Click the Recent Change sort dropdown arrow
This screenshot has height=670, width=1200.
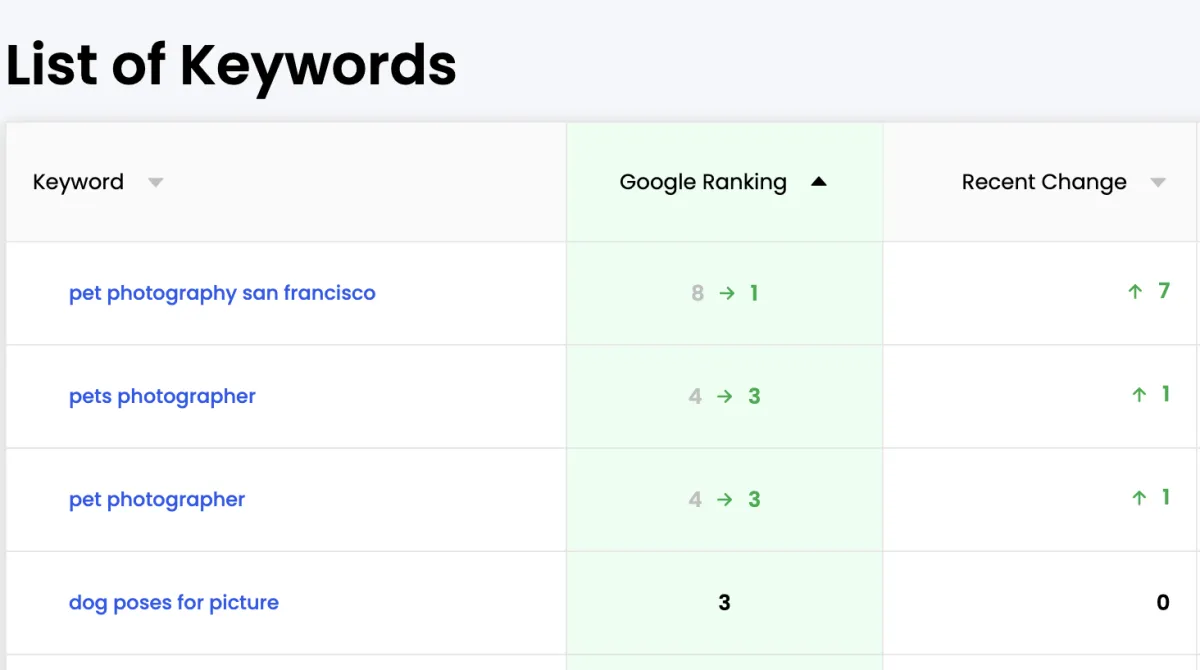point(1158,183)
